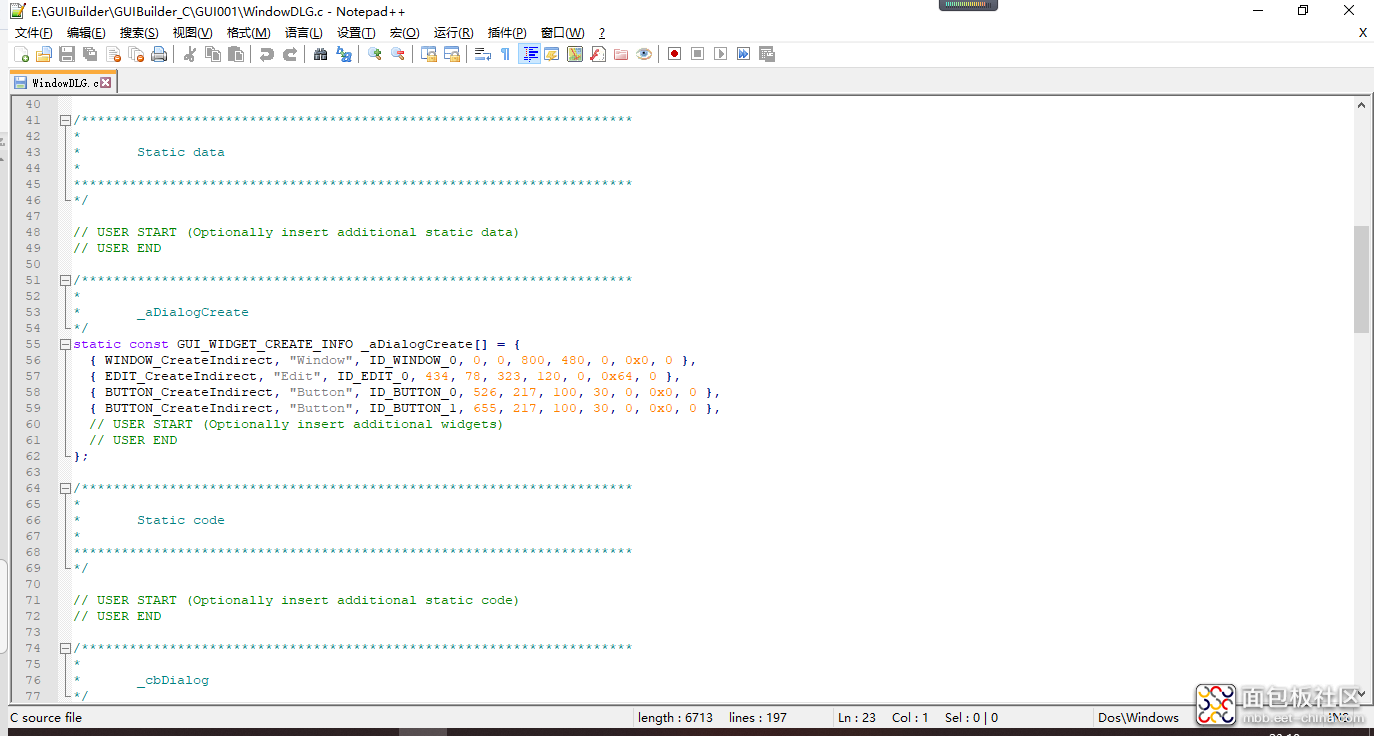Click 'length : 6713' in status bar
Screen dimensions: 1374x736
pyautogui.click(x=675, y=717)
